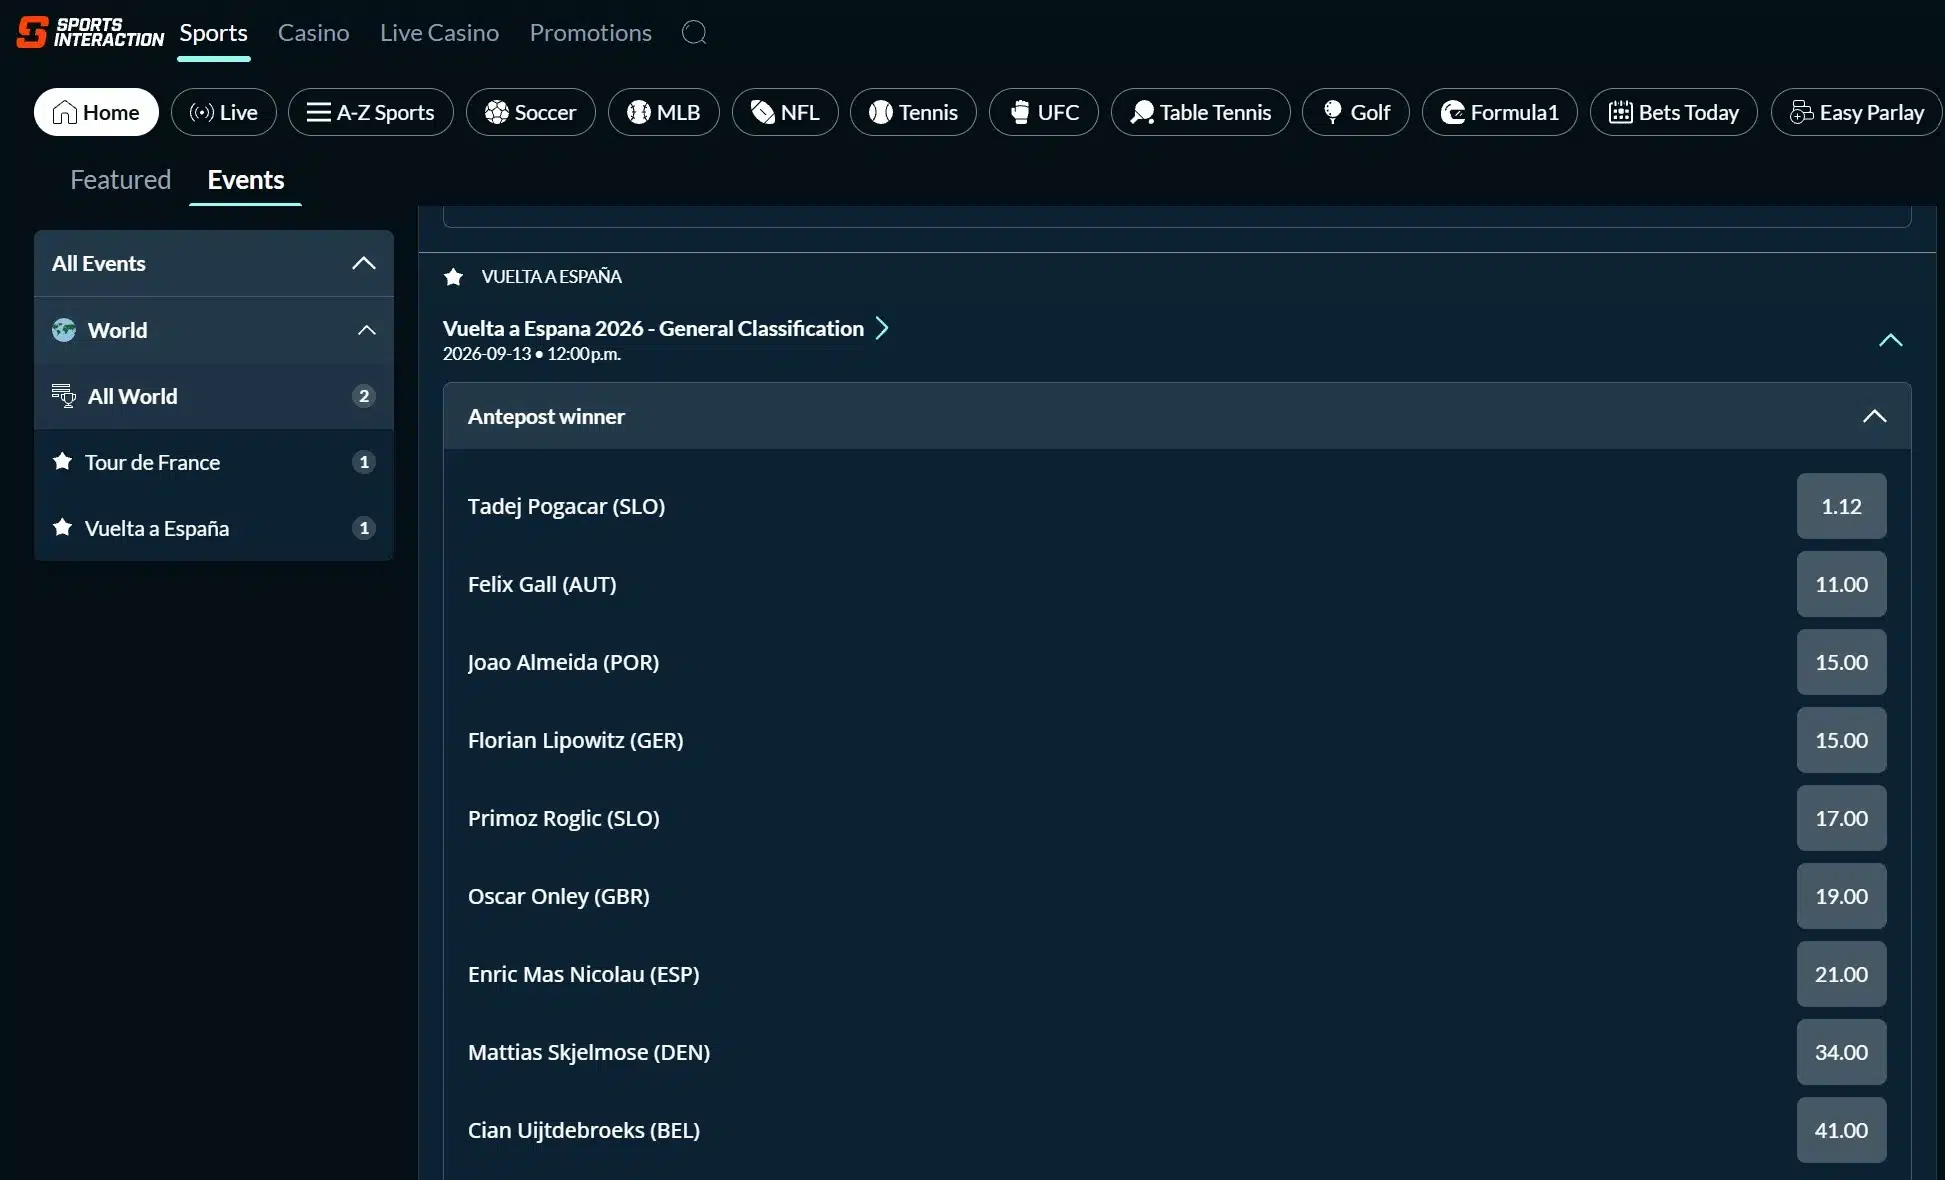Click the Home house icon
Viewport: 1945px width, 1180px height.
[65, 112]
